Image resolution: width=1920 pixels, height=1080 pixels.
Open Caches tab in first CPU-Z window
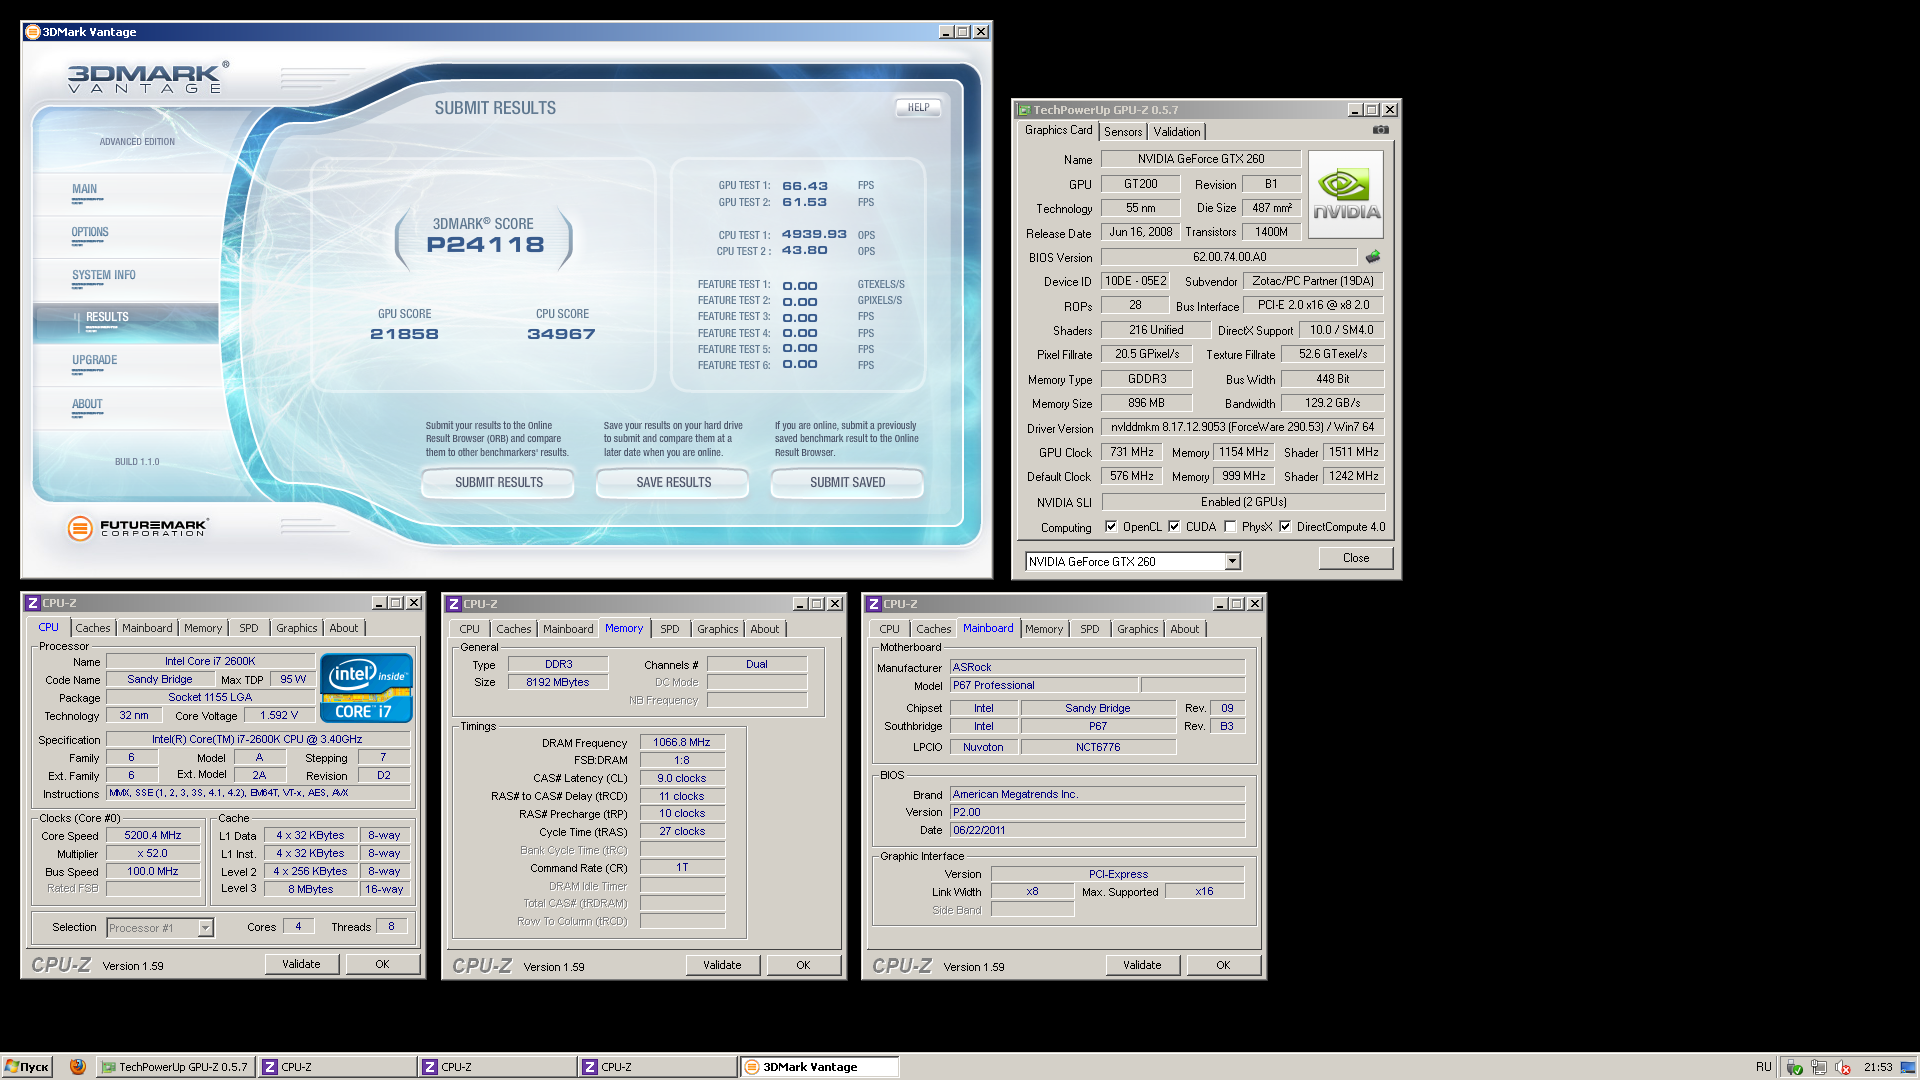[93, 628]
